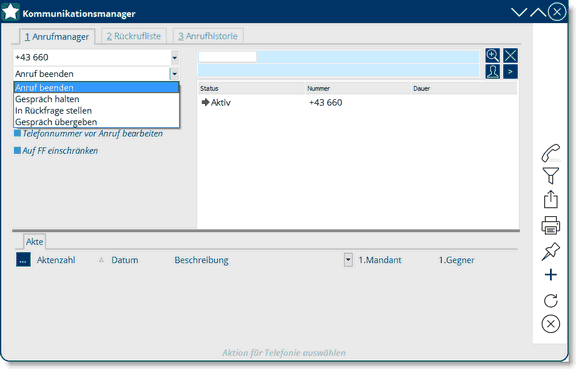Click the Beschreibung column header
The height and width of the screenshot is (371, 578).
coord(202,260)
